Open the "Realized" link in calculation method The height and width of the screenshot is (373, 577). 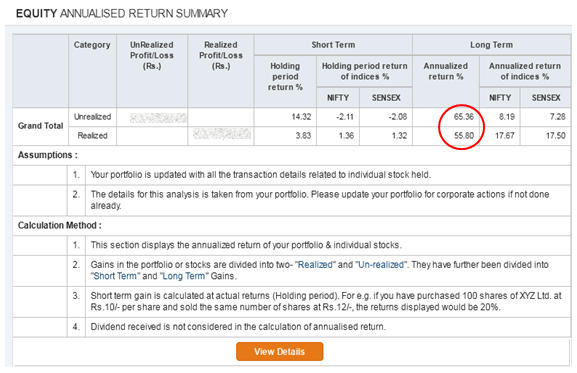point(315,265)
